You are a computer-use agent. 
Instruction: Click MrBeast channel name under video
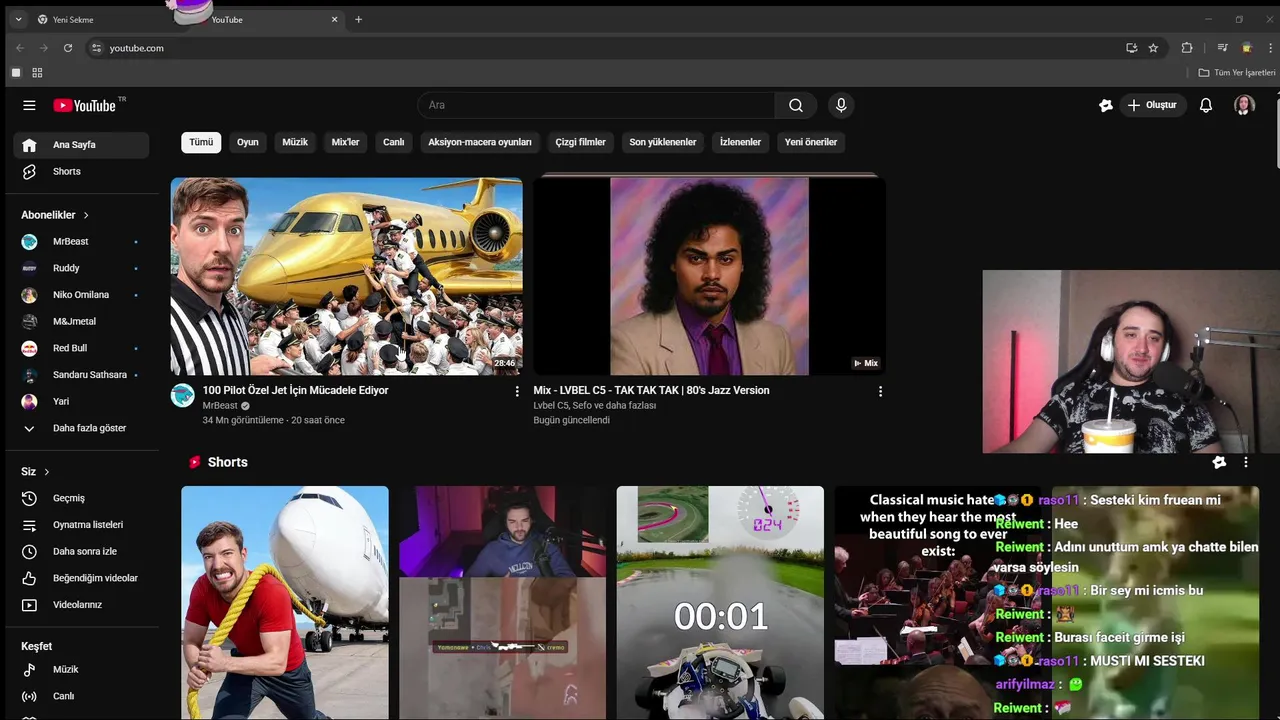click(x=220, y=406)
